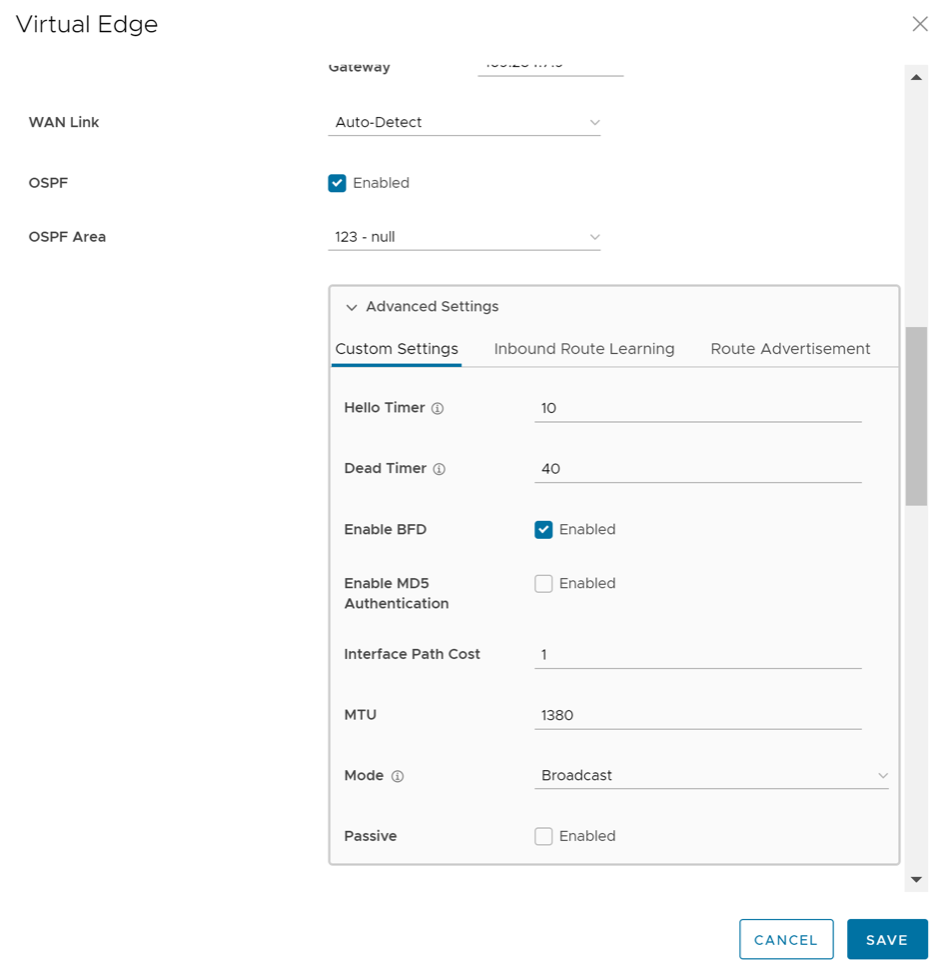Open the Mode Broadcast dropdown
This screenshot has height=972, width=939.
tap(711, 776)
